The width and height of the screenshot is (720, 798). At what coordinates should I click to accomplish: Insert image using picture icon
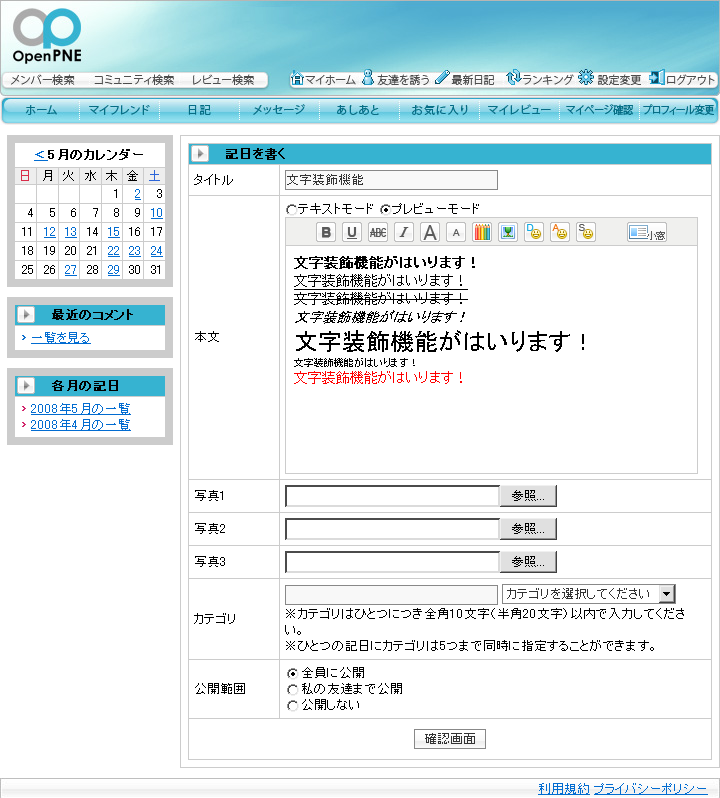point(508,232)
